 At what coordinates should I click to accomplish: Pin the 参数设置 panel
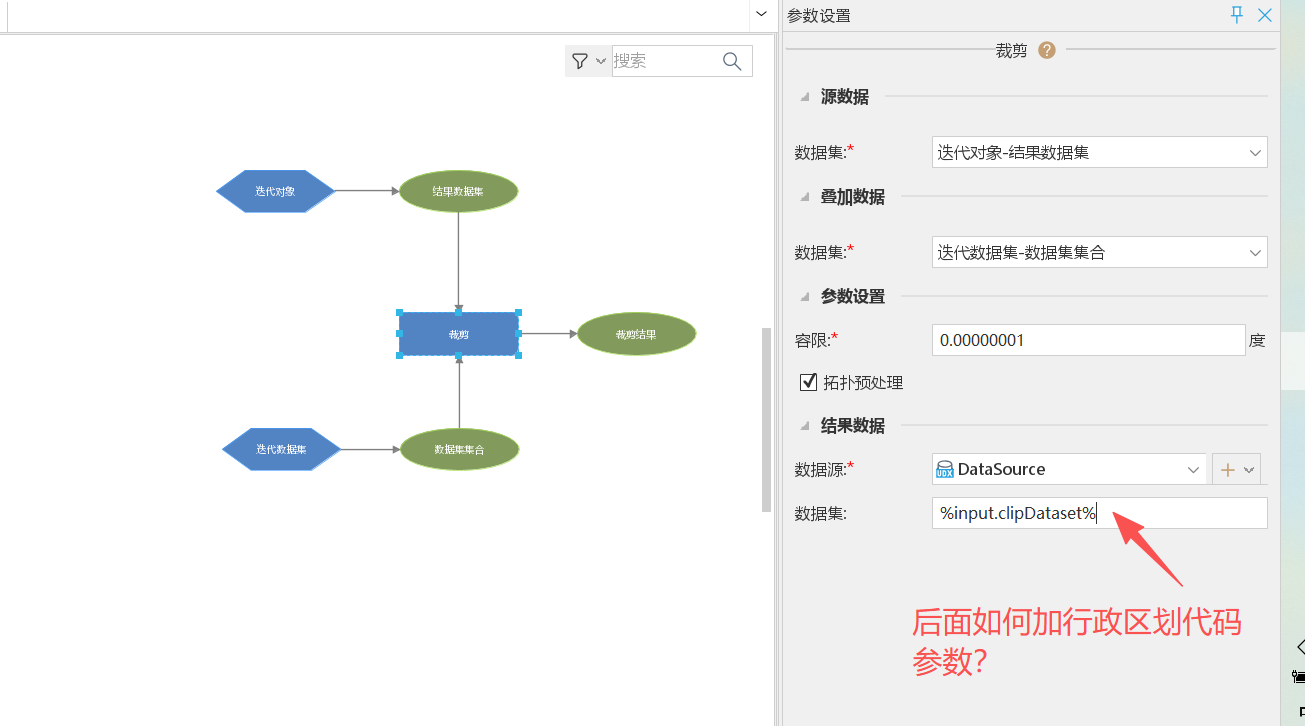point(1237,15)
